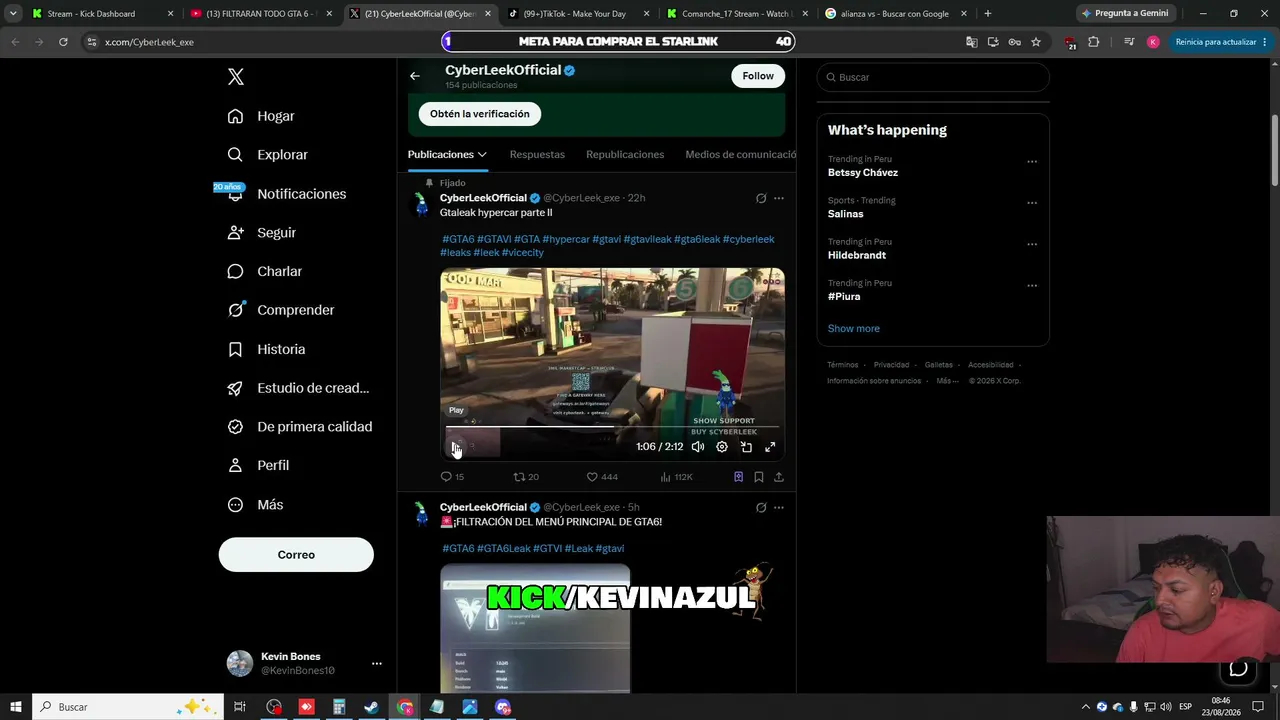Open Windows Start menu
The width and height of the screenshot is (1280, 720).
[x=16, y=707]
